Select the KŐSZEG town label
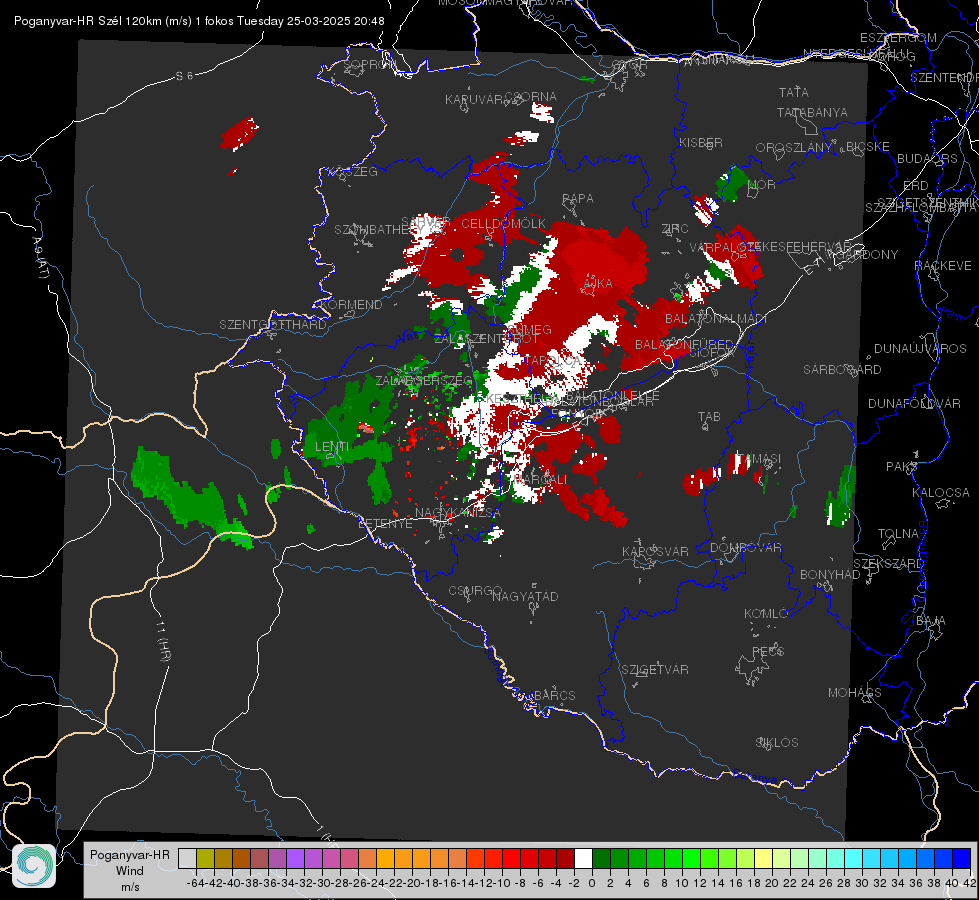Image resolution: width=979 pixels, height=900 pixels. [354, 172]
